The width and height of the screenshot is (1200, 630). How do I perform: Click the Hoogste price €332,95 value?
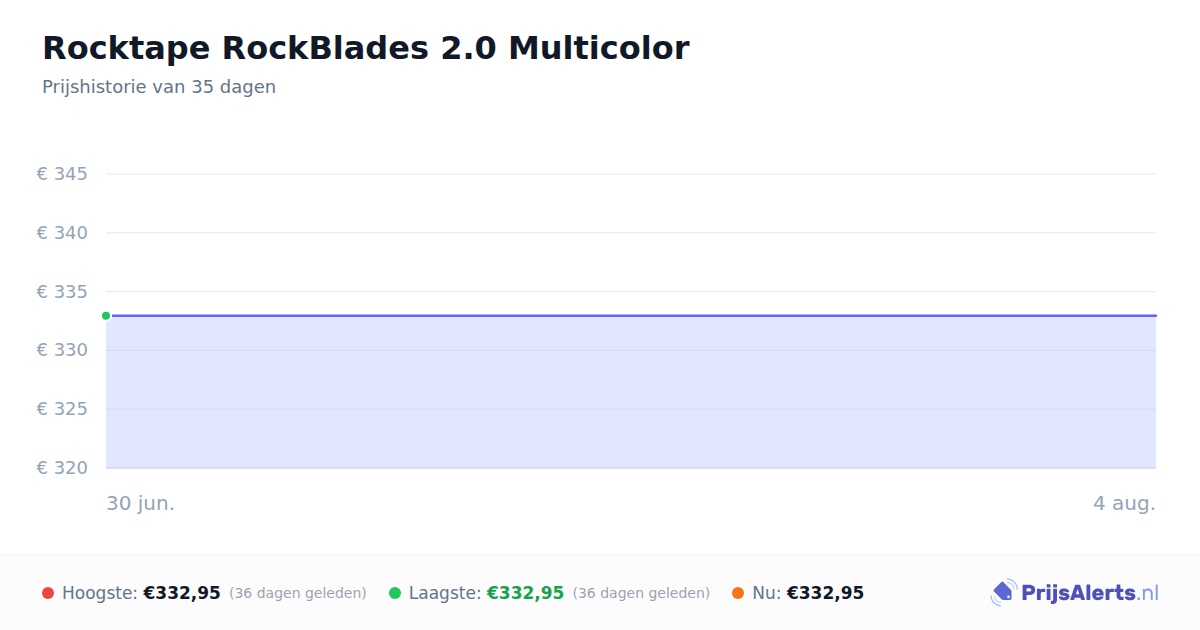(x=182, y=593)
